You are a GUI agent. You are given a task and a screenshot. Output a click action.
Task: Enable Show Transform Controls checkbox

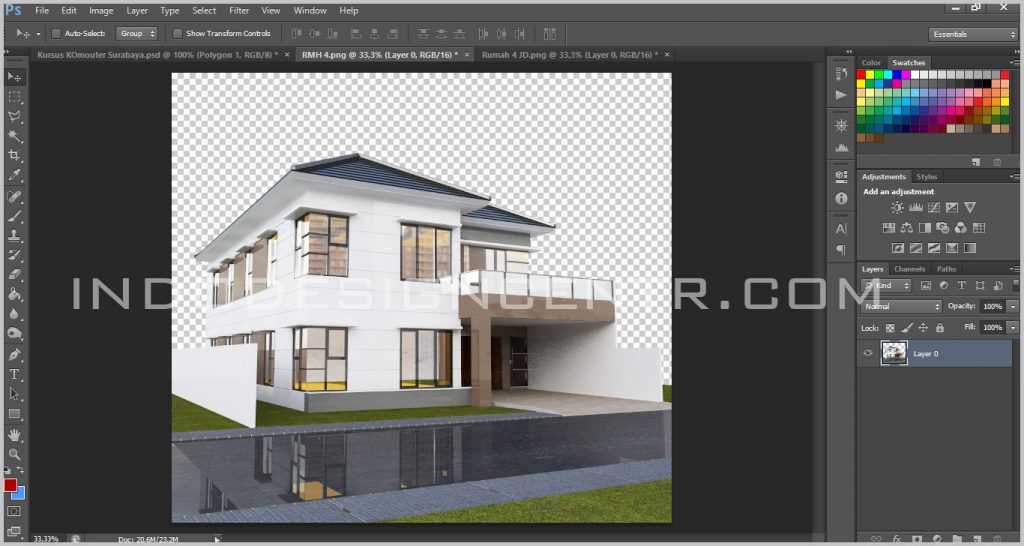pos(177,33)
